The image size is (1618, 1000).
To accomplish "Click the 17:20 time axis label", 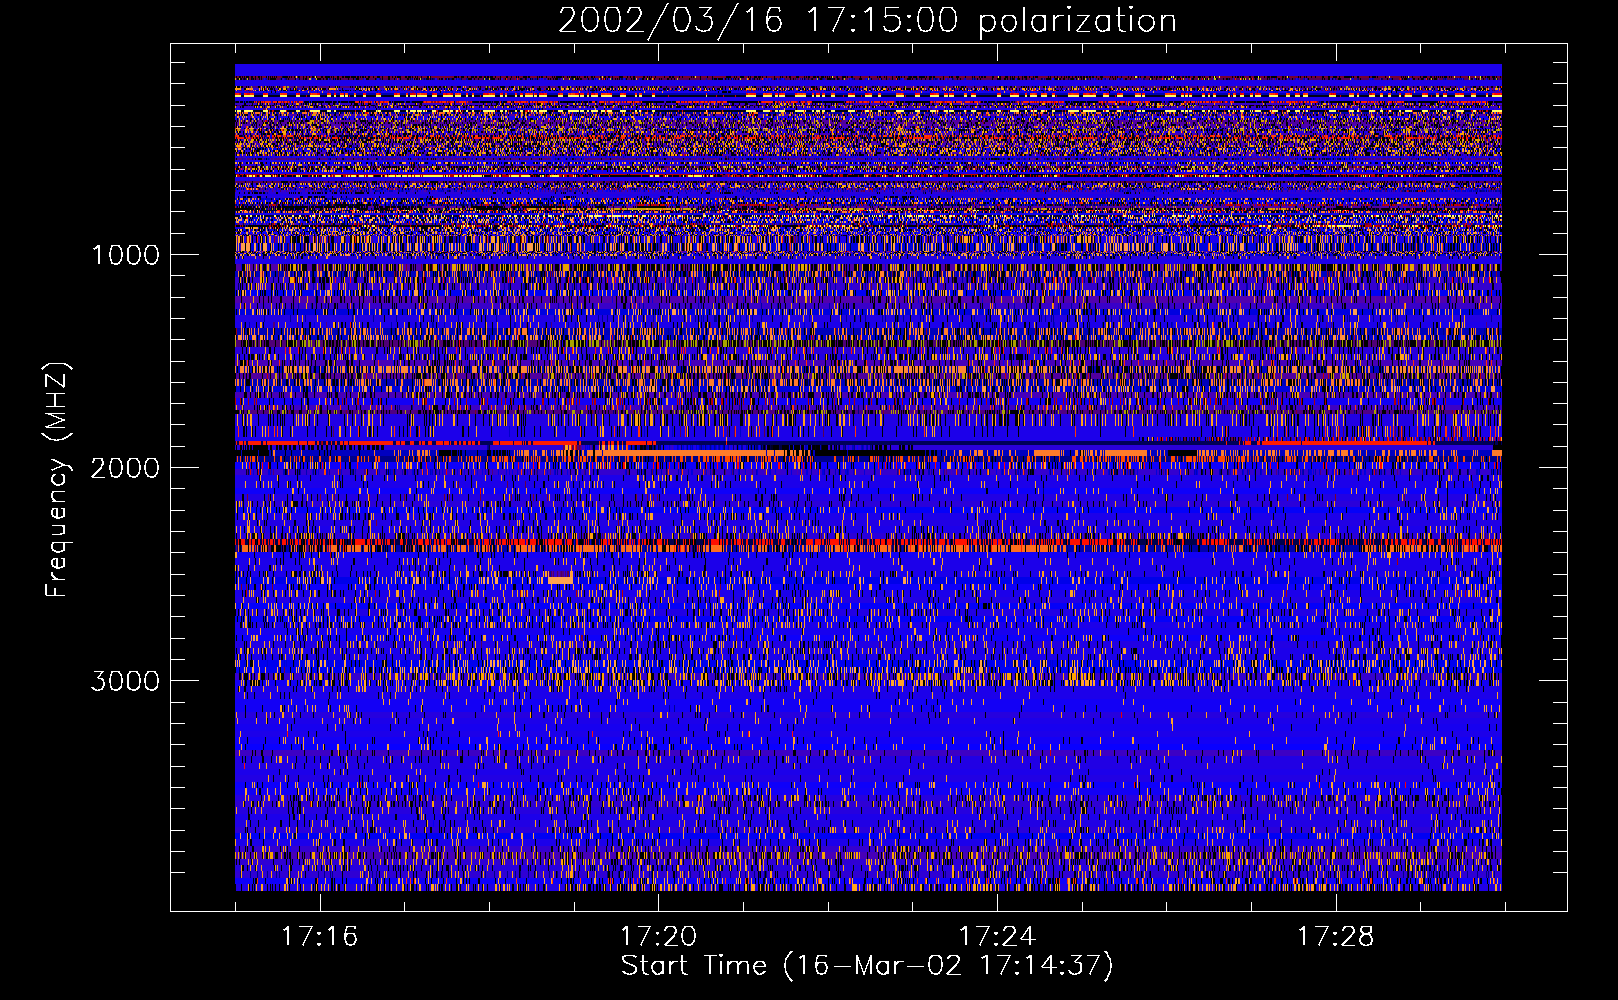I will pyautogui.click(x=658, y=937).
